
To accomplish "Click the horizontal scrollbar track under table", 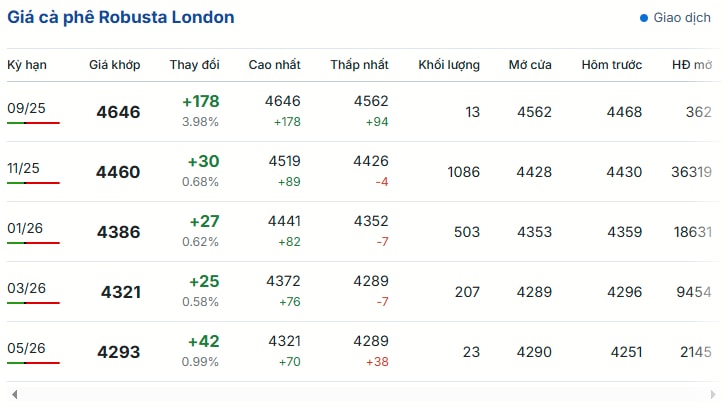I will (363, 394).
